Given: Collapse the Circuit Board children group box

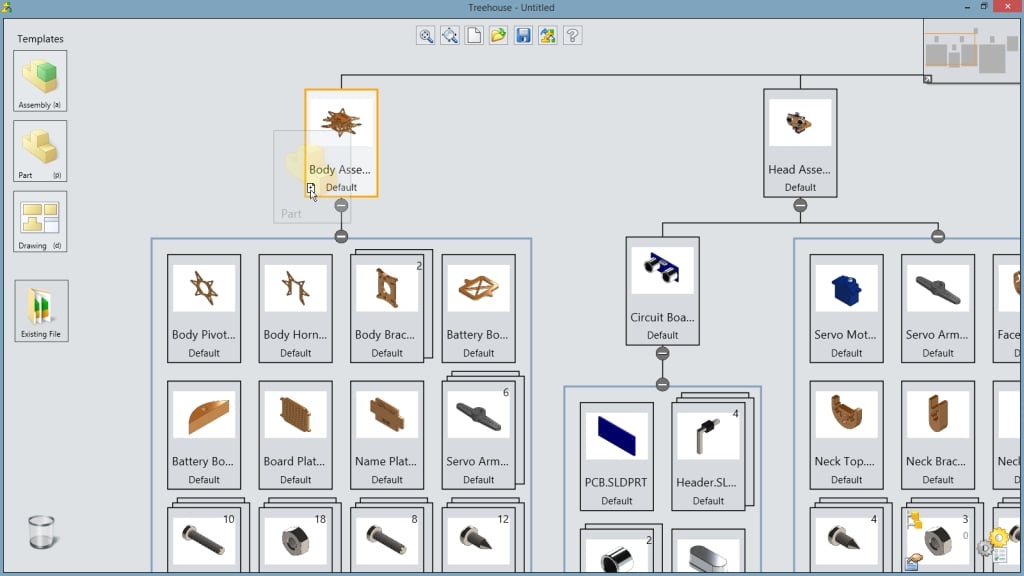Looking at the screenshot, I should (x=662, y=384).
